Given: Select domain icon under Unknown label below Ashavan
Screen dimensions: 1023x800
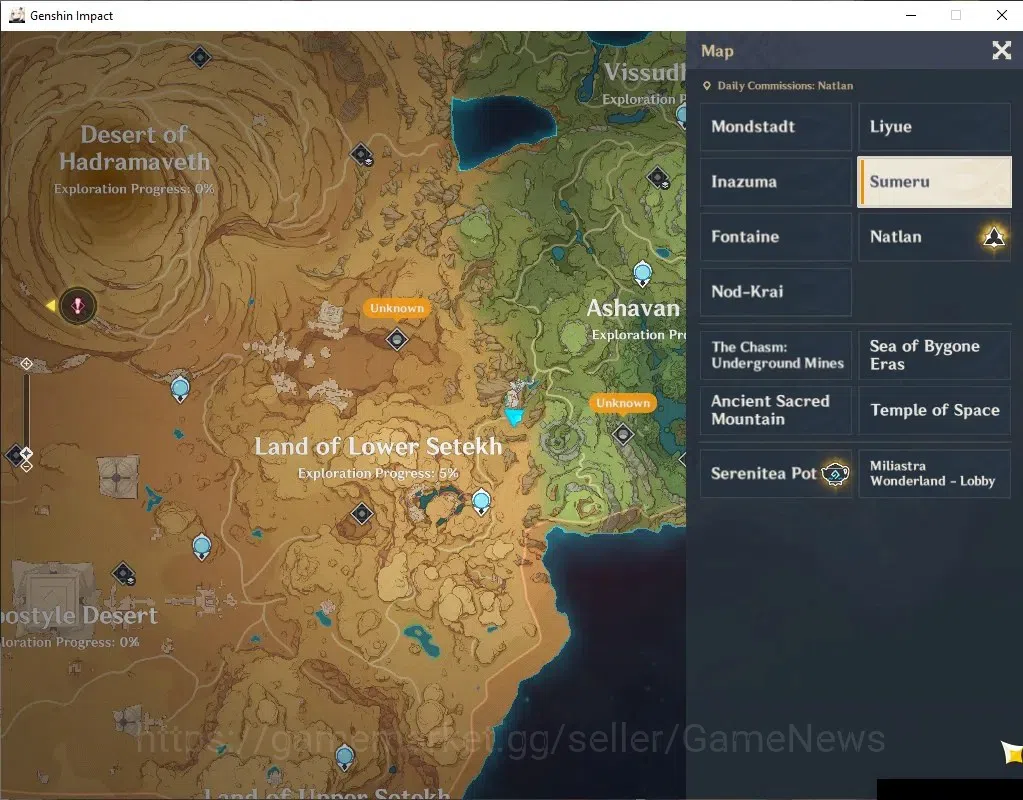Looking at the screenshot, I should point(623,433).
